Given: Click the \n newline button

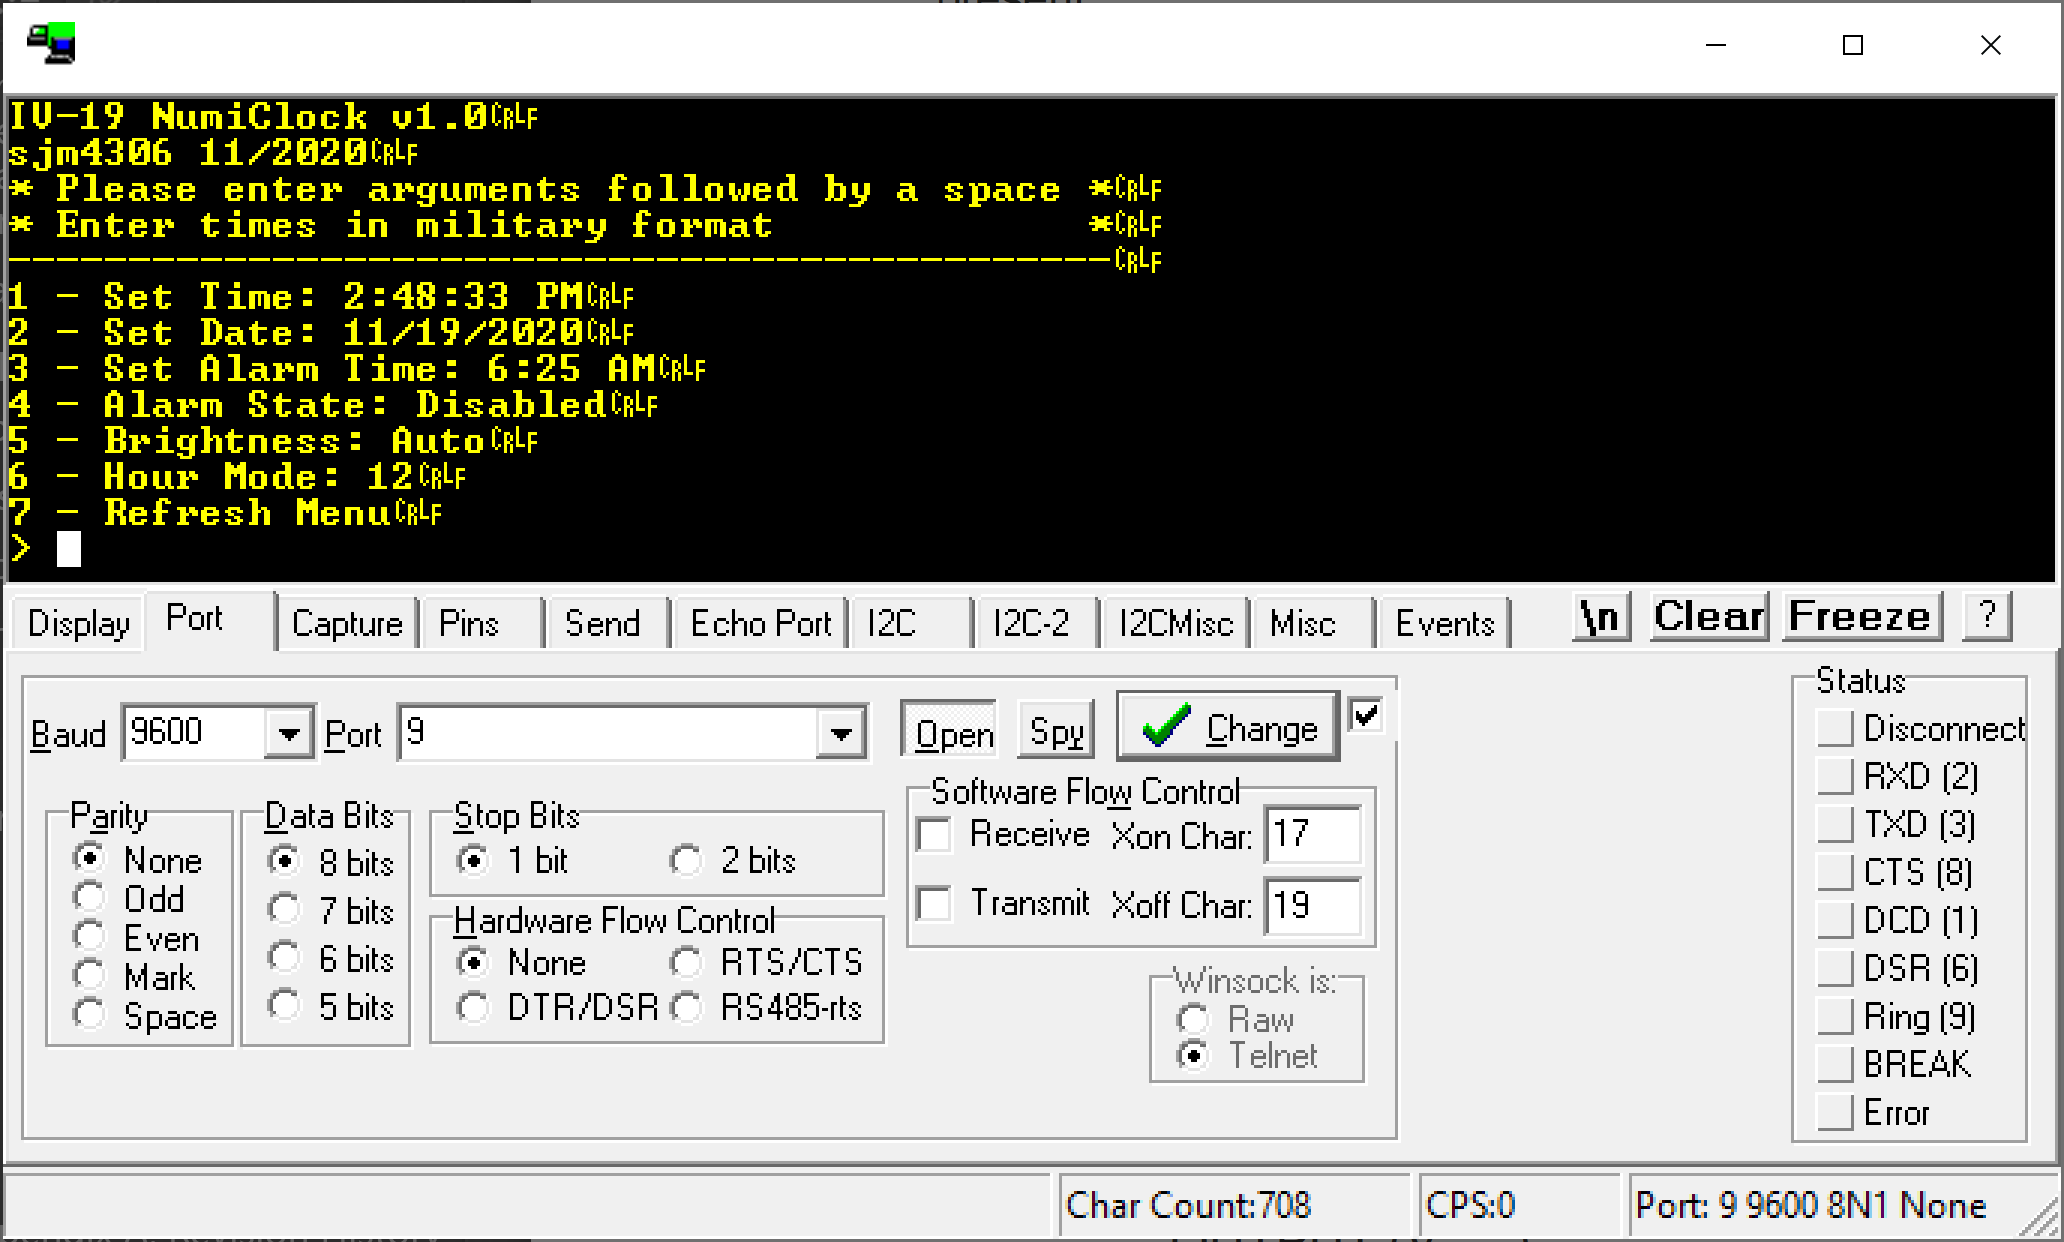Looking at the screenshot, I should point(1601,616).
